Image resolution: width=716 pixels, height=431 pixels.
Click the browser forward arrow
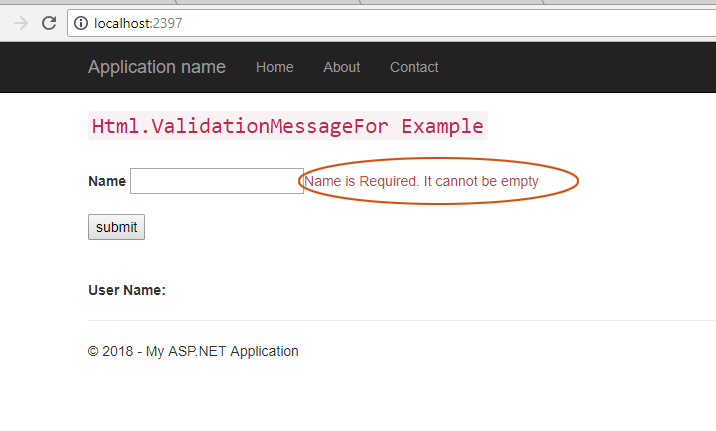20,23
